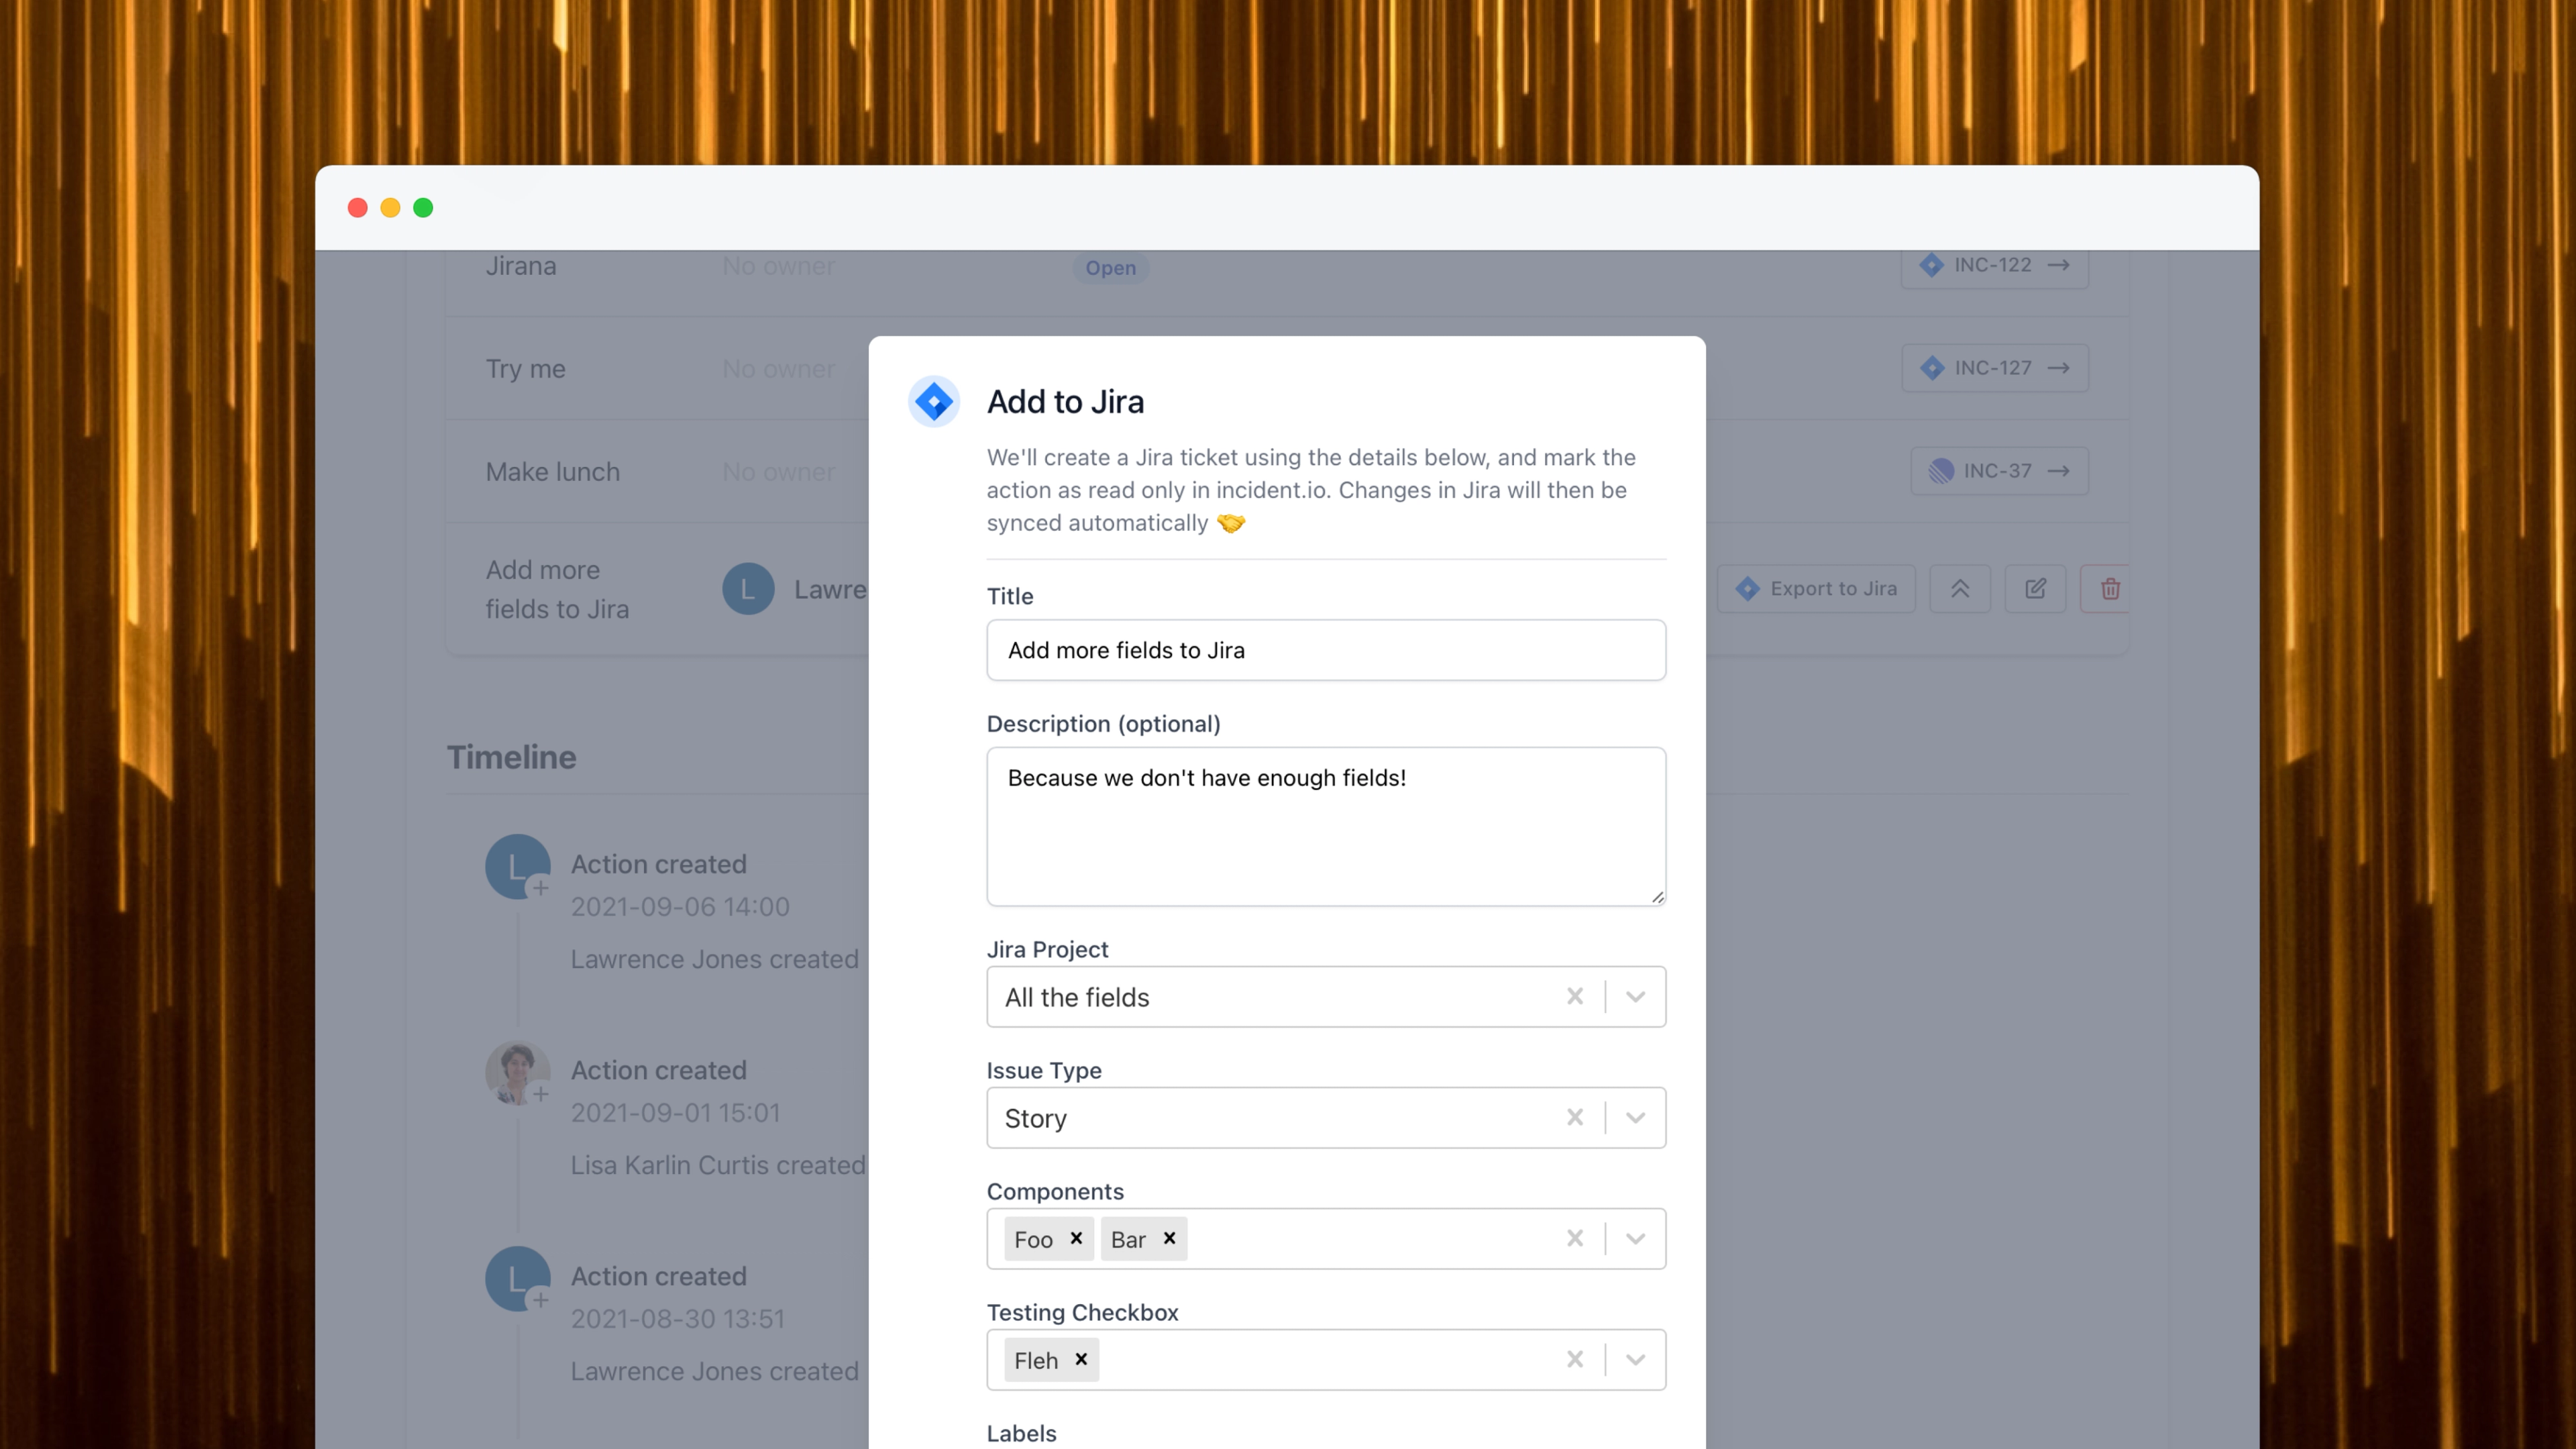Click the macOS green zoom window button
2576x1449 pixels.
(423, 208)
